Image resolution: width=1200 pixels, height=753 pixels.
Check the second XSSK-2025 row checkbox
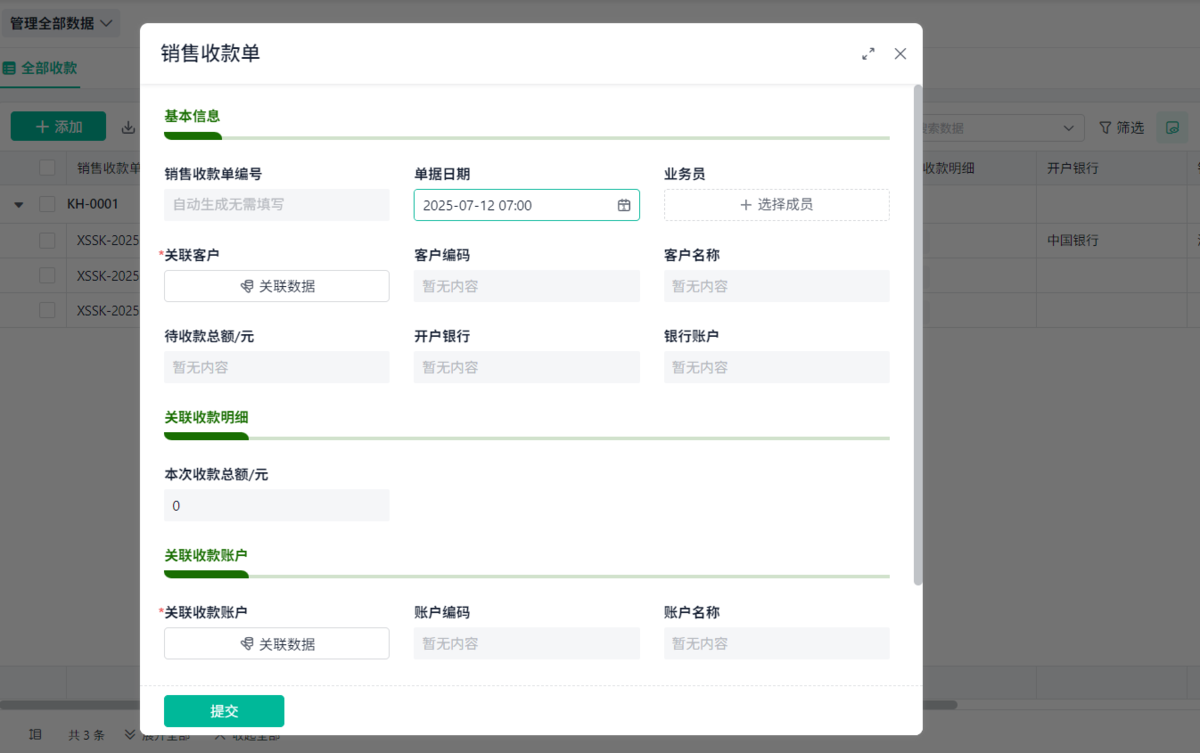[x=47, y=275]
